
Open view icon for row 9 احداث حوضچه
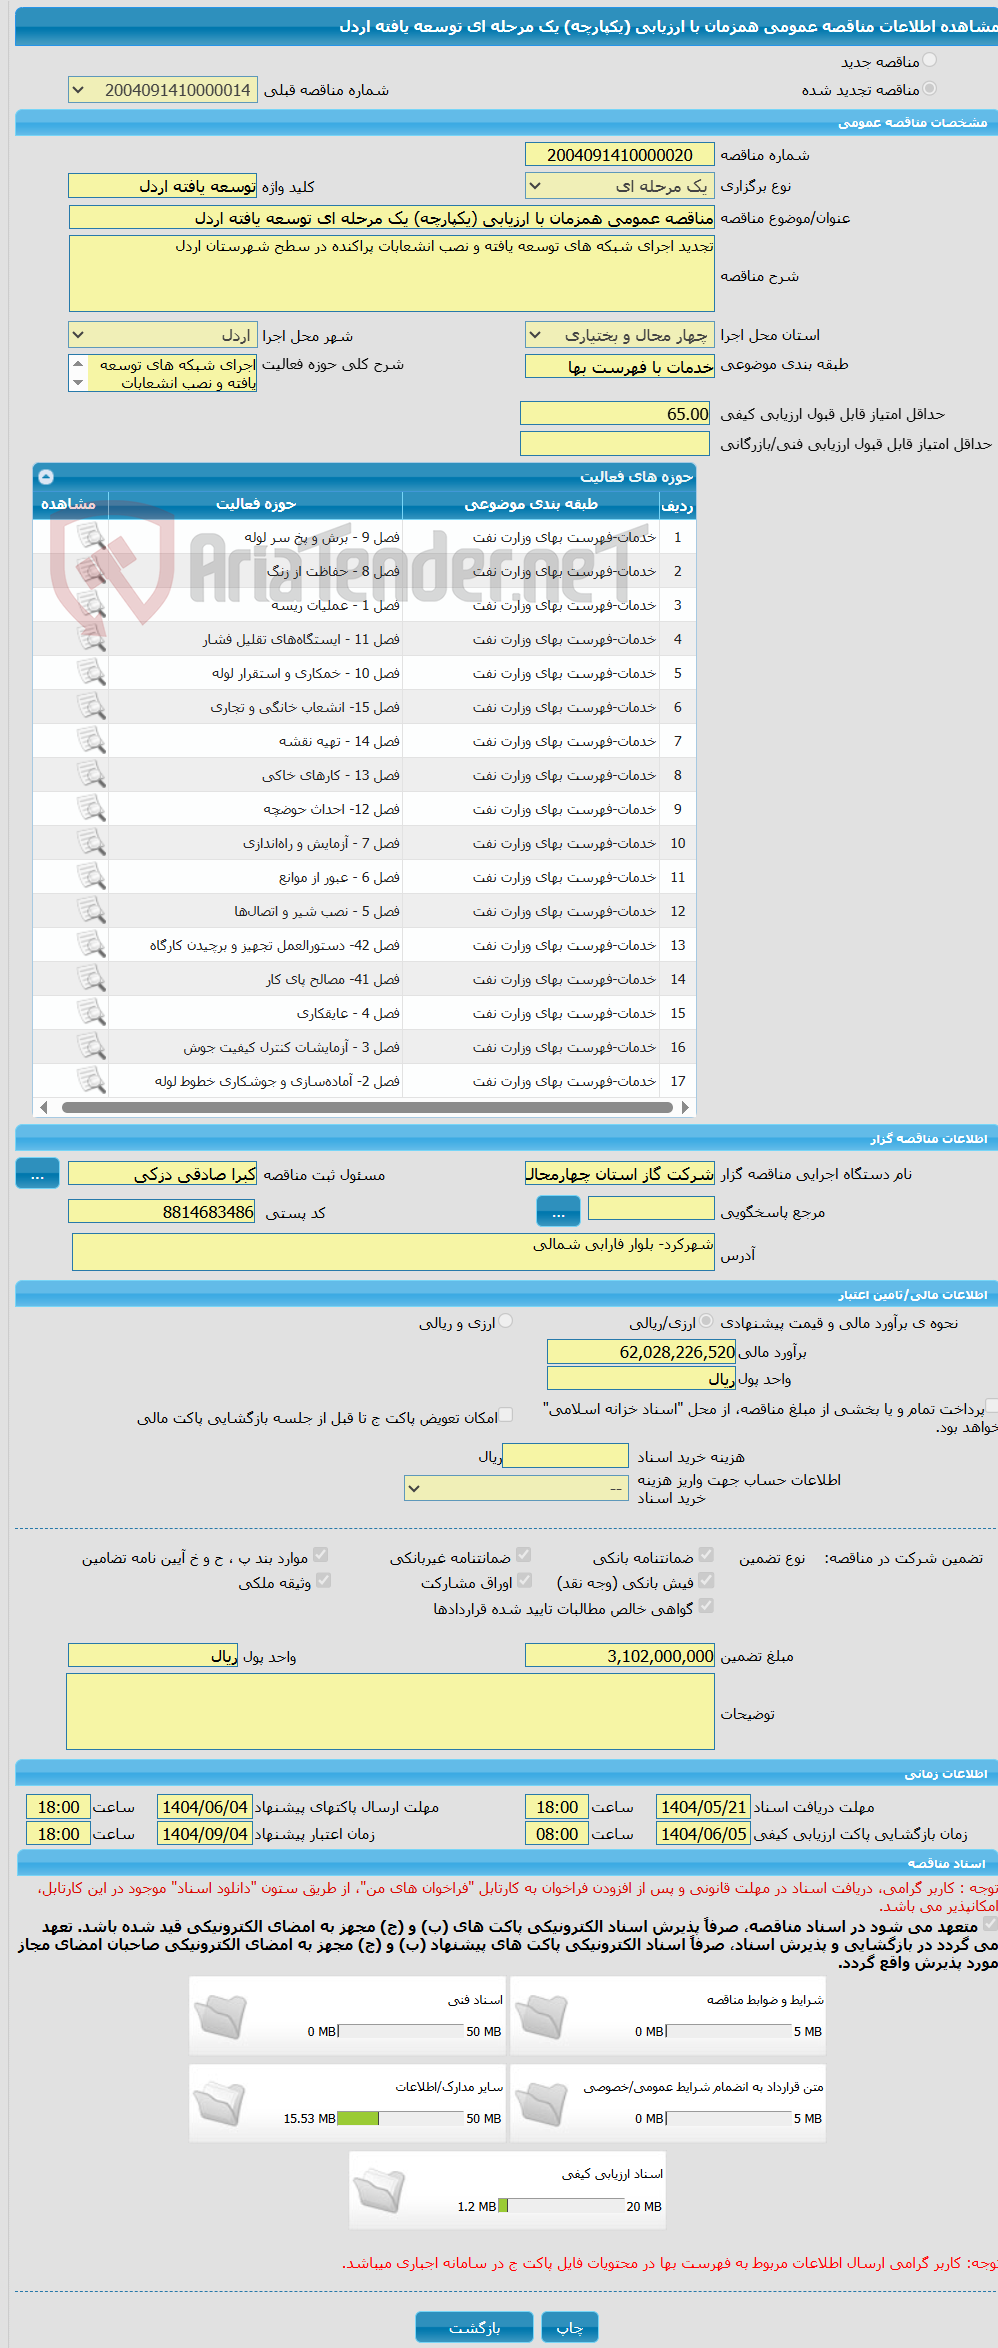91,809
